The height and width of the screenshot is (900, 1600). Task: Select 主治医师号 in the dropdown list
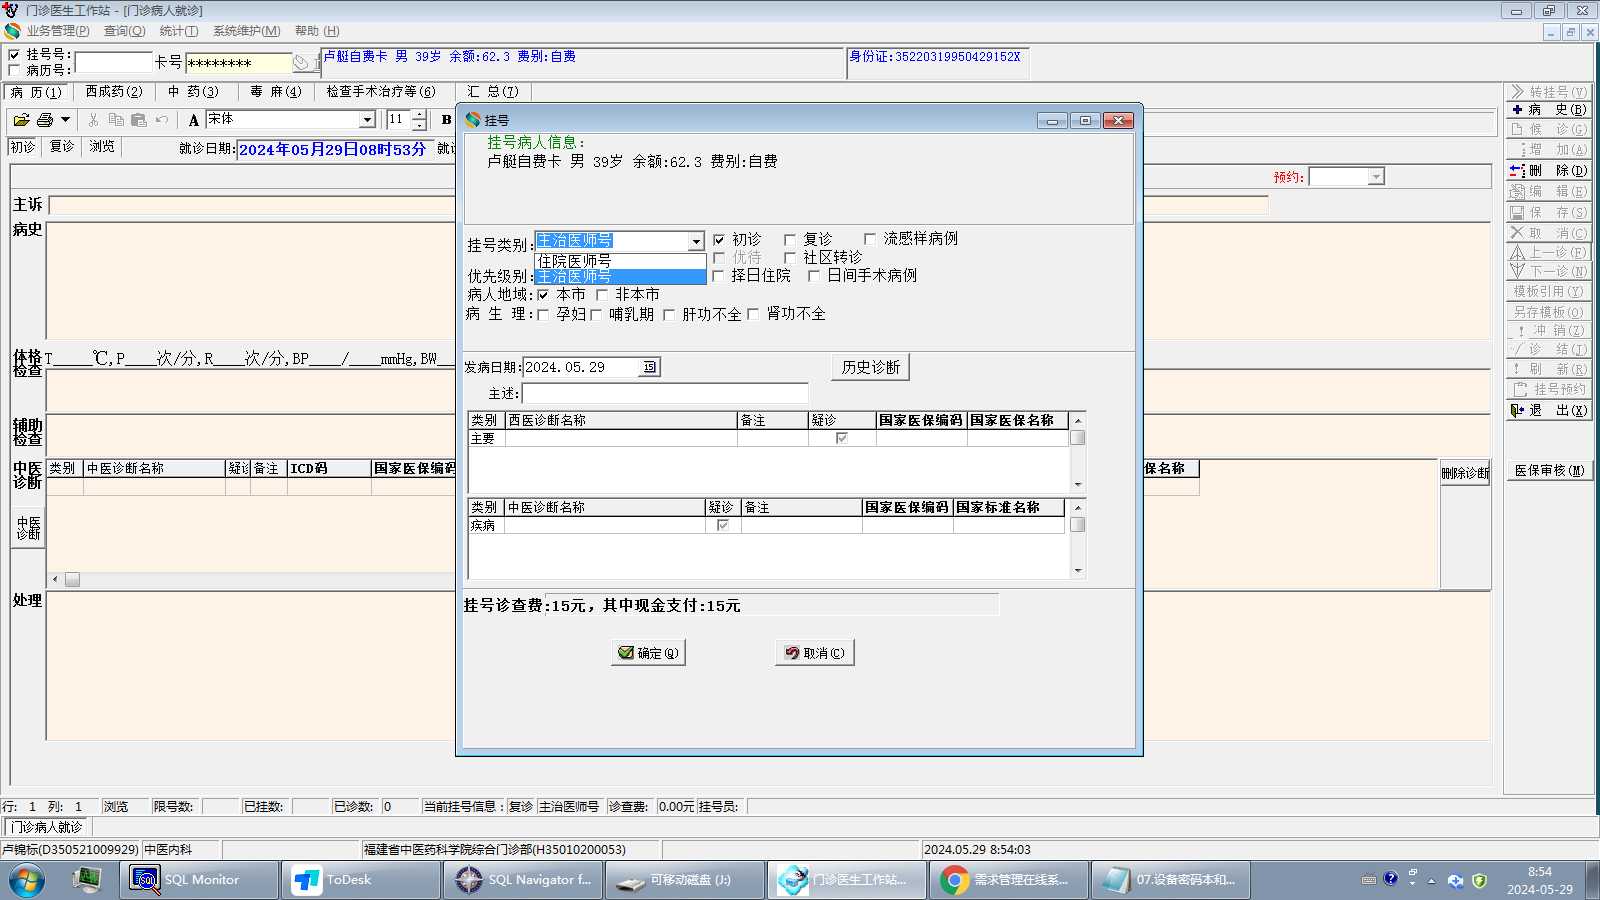tap(620, 277)
